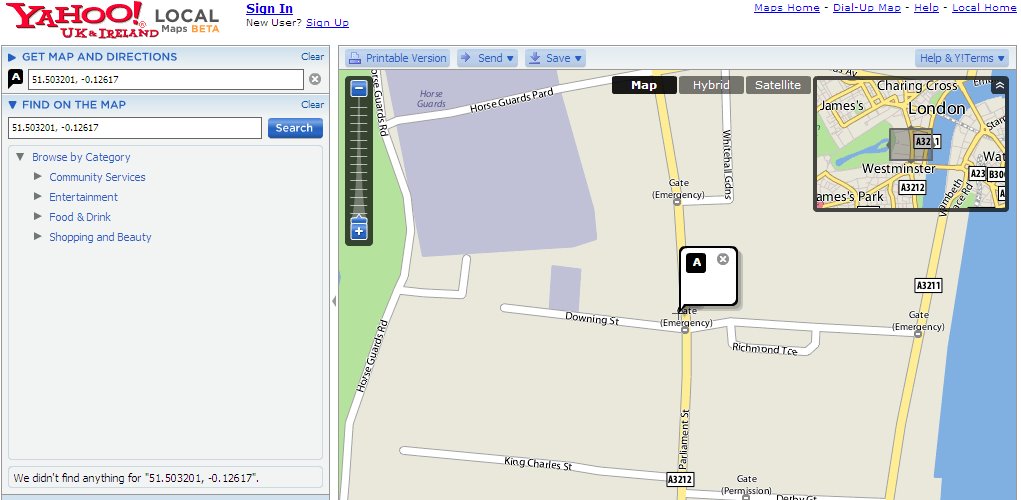The width and height of the screenshot is (1021, 500).
Task: Click the Search button
Action: coord(295,128)
